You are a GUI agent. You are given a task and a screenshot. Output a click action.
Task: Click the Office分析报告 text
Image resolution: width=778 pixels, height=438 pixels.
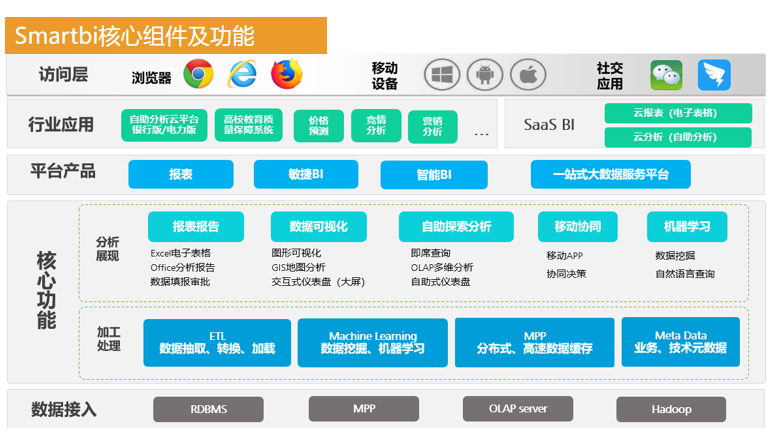pyautogui.click(x=183, y=267)
